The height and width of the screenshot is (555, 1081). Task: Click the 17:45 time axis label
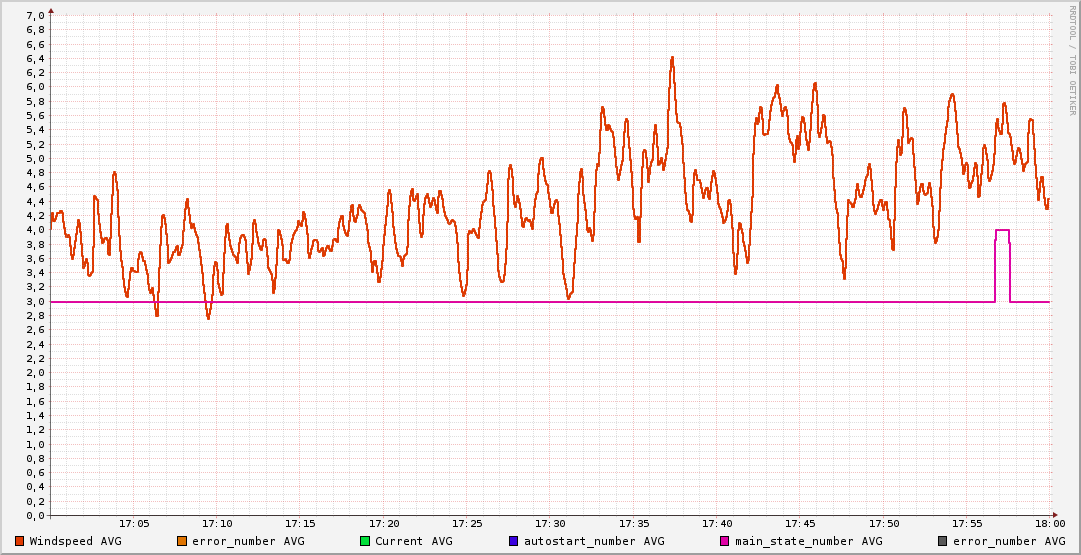pos(800,523)
